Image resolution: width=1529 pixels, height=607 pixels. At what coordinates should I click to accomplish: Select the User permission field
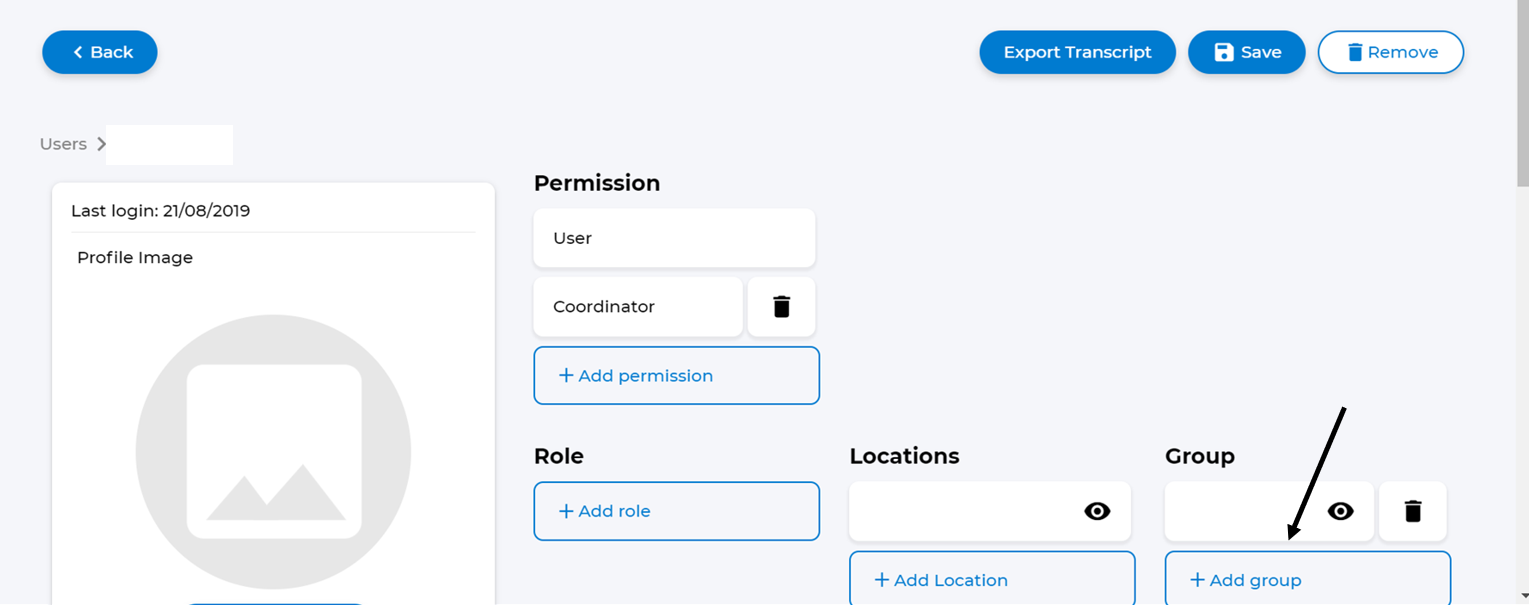click(x=674, y=238)
